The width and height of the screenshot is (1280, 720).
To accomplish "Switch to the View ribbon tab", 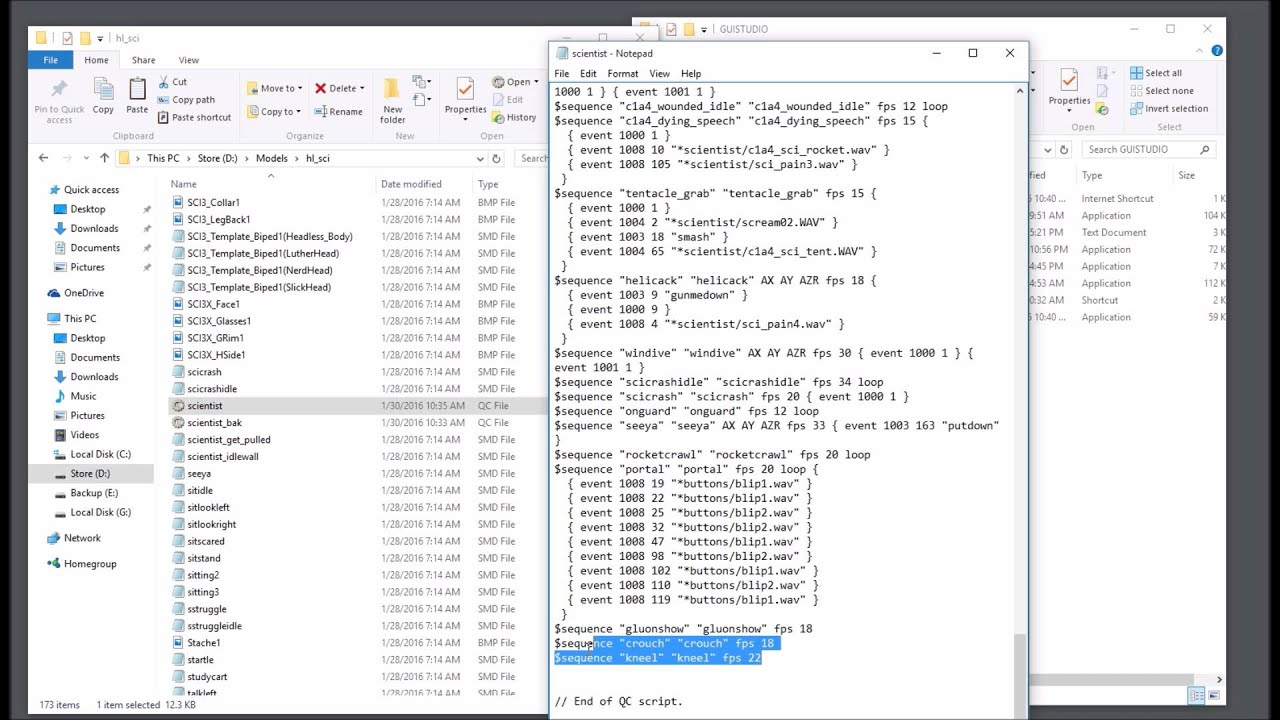I will pos(189,60).
